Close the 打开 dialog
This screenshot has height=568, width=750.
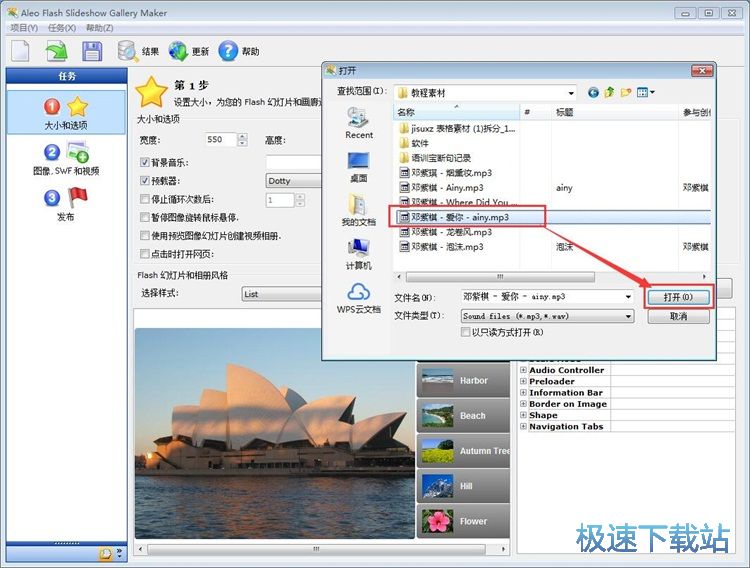(x=702, y=71)
